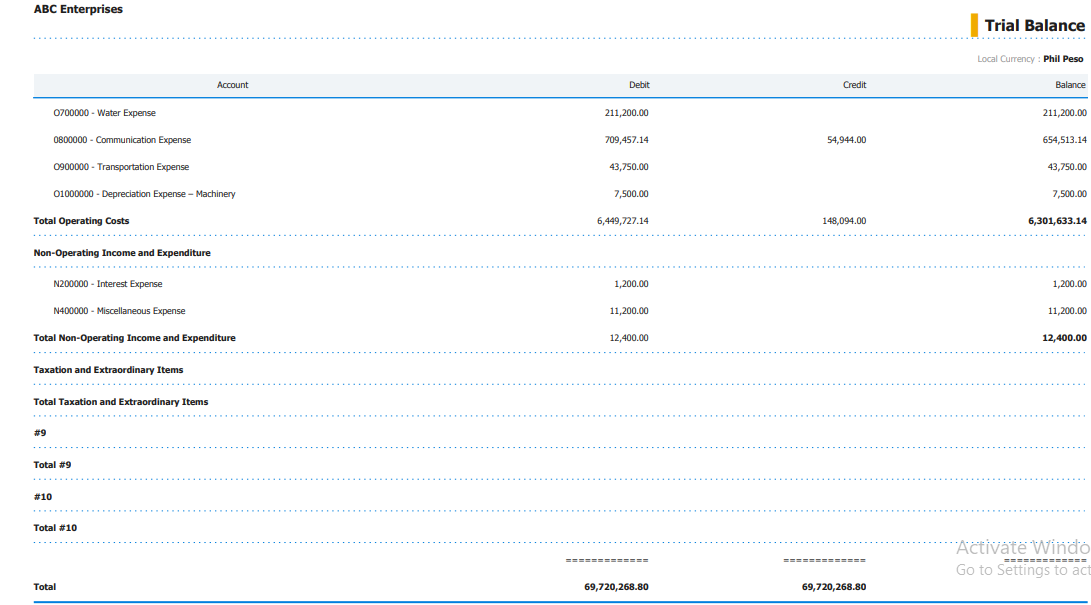Select the Trial Balance report title
This screenshot has width=1091, height=605.
pyautogui.click(x=1034, y=26)
